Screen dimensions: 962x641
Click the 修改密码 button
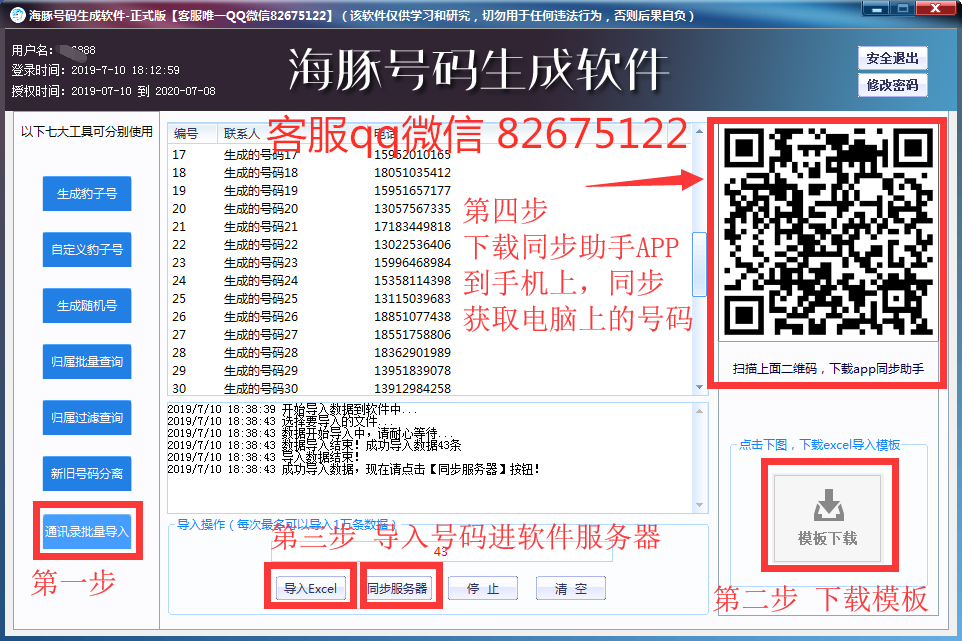(892, 85)
